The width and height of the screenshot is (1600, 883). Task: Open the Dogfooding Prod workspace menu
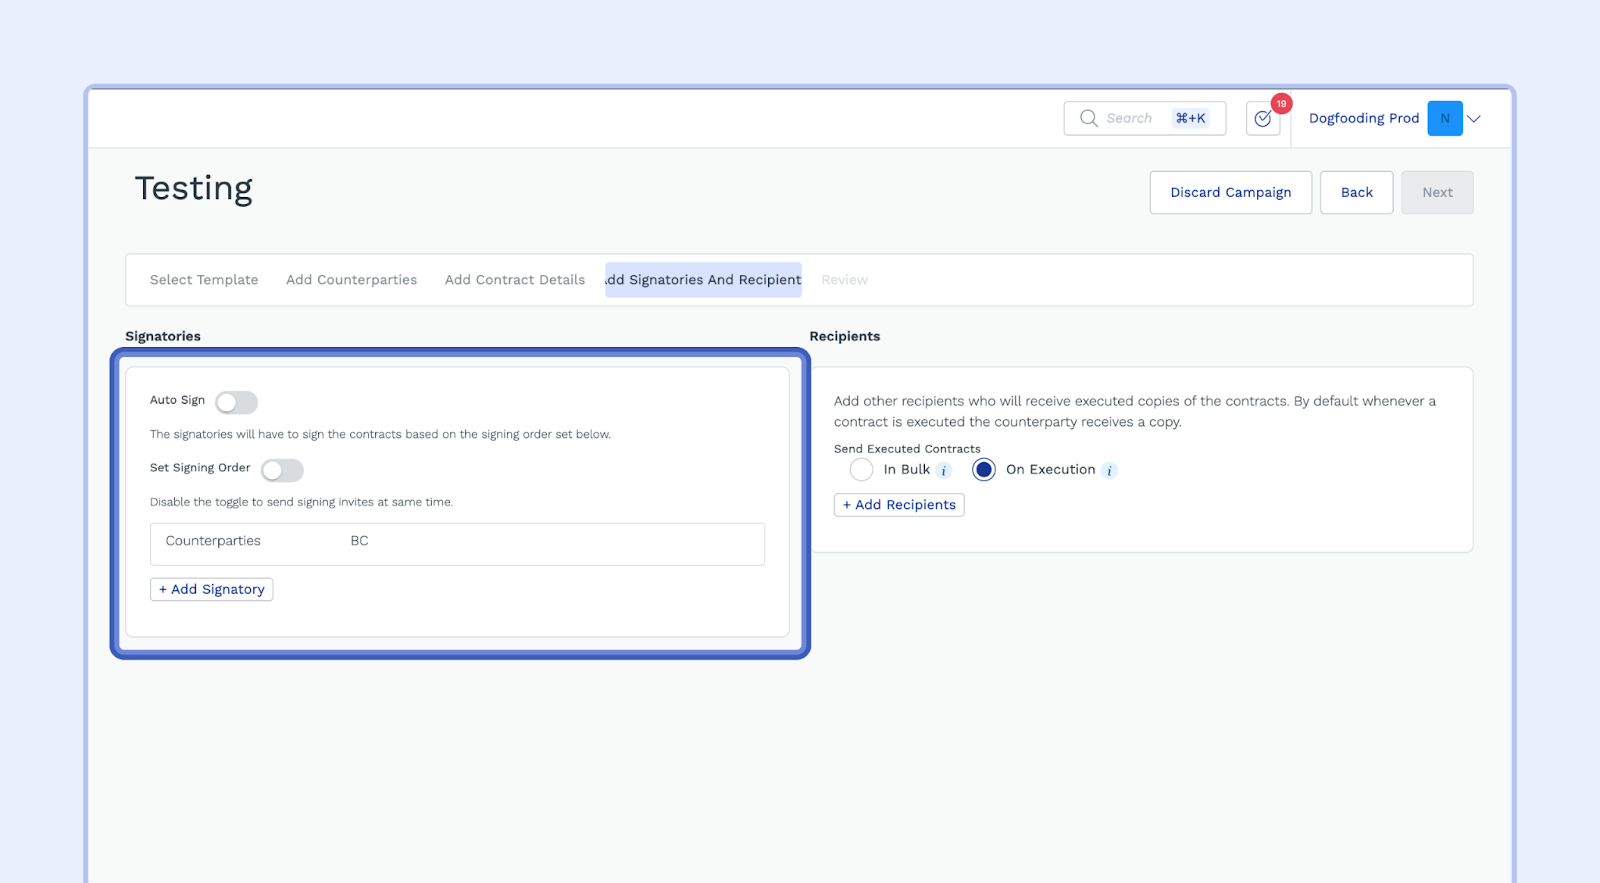pyautogui.click(x=1363, y=118)
